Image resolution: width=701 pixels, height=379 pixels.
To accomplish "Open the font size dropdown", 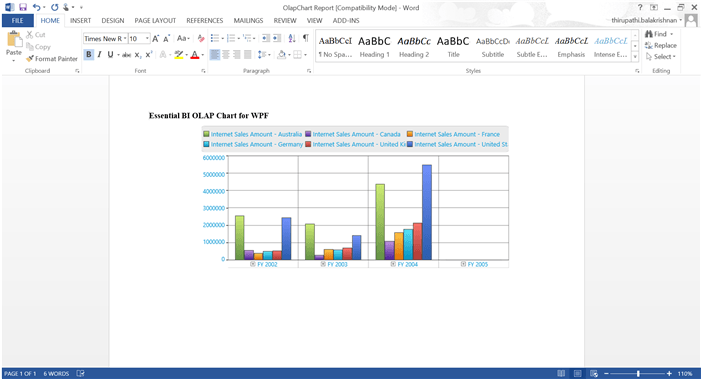I will (147, 38).
